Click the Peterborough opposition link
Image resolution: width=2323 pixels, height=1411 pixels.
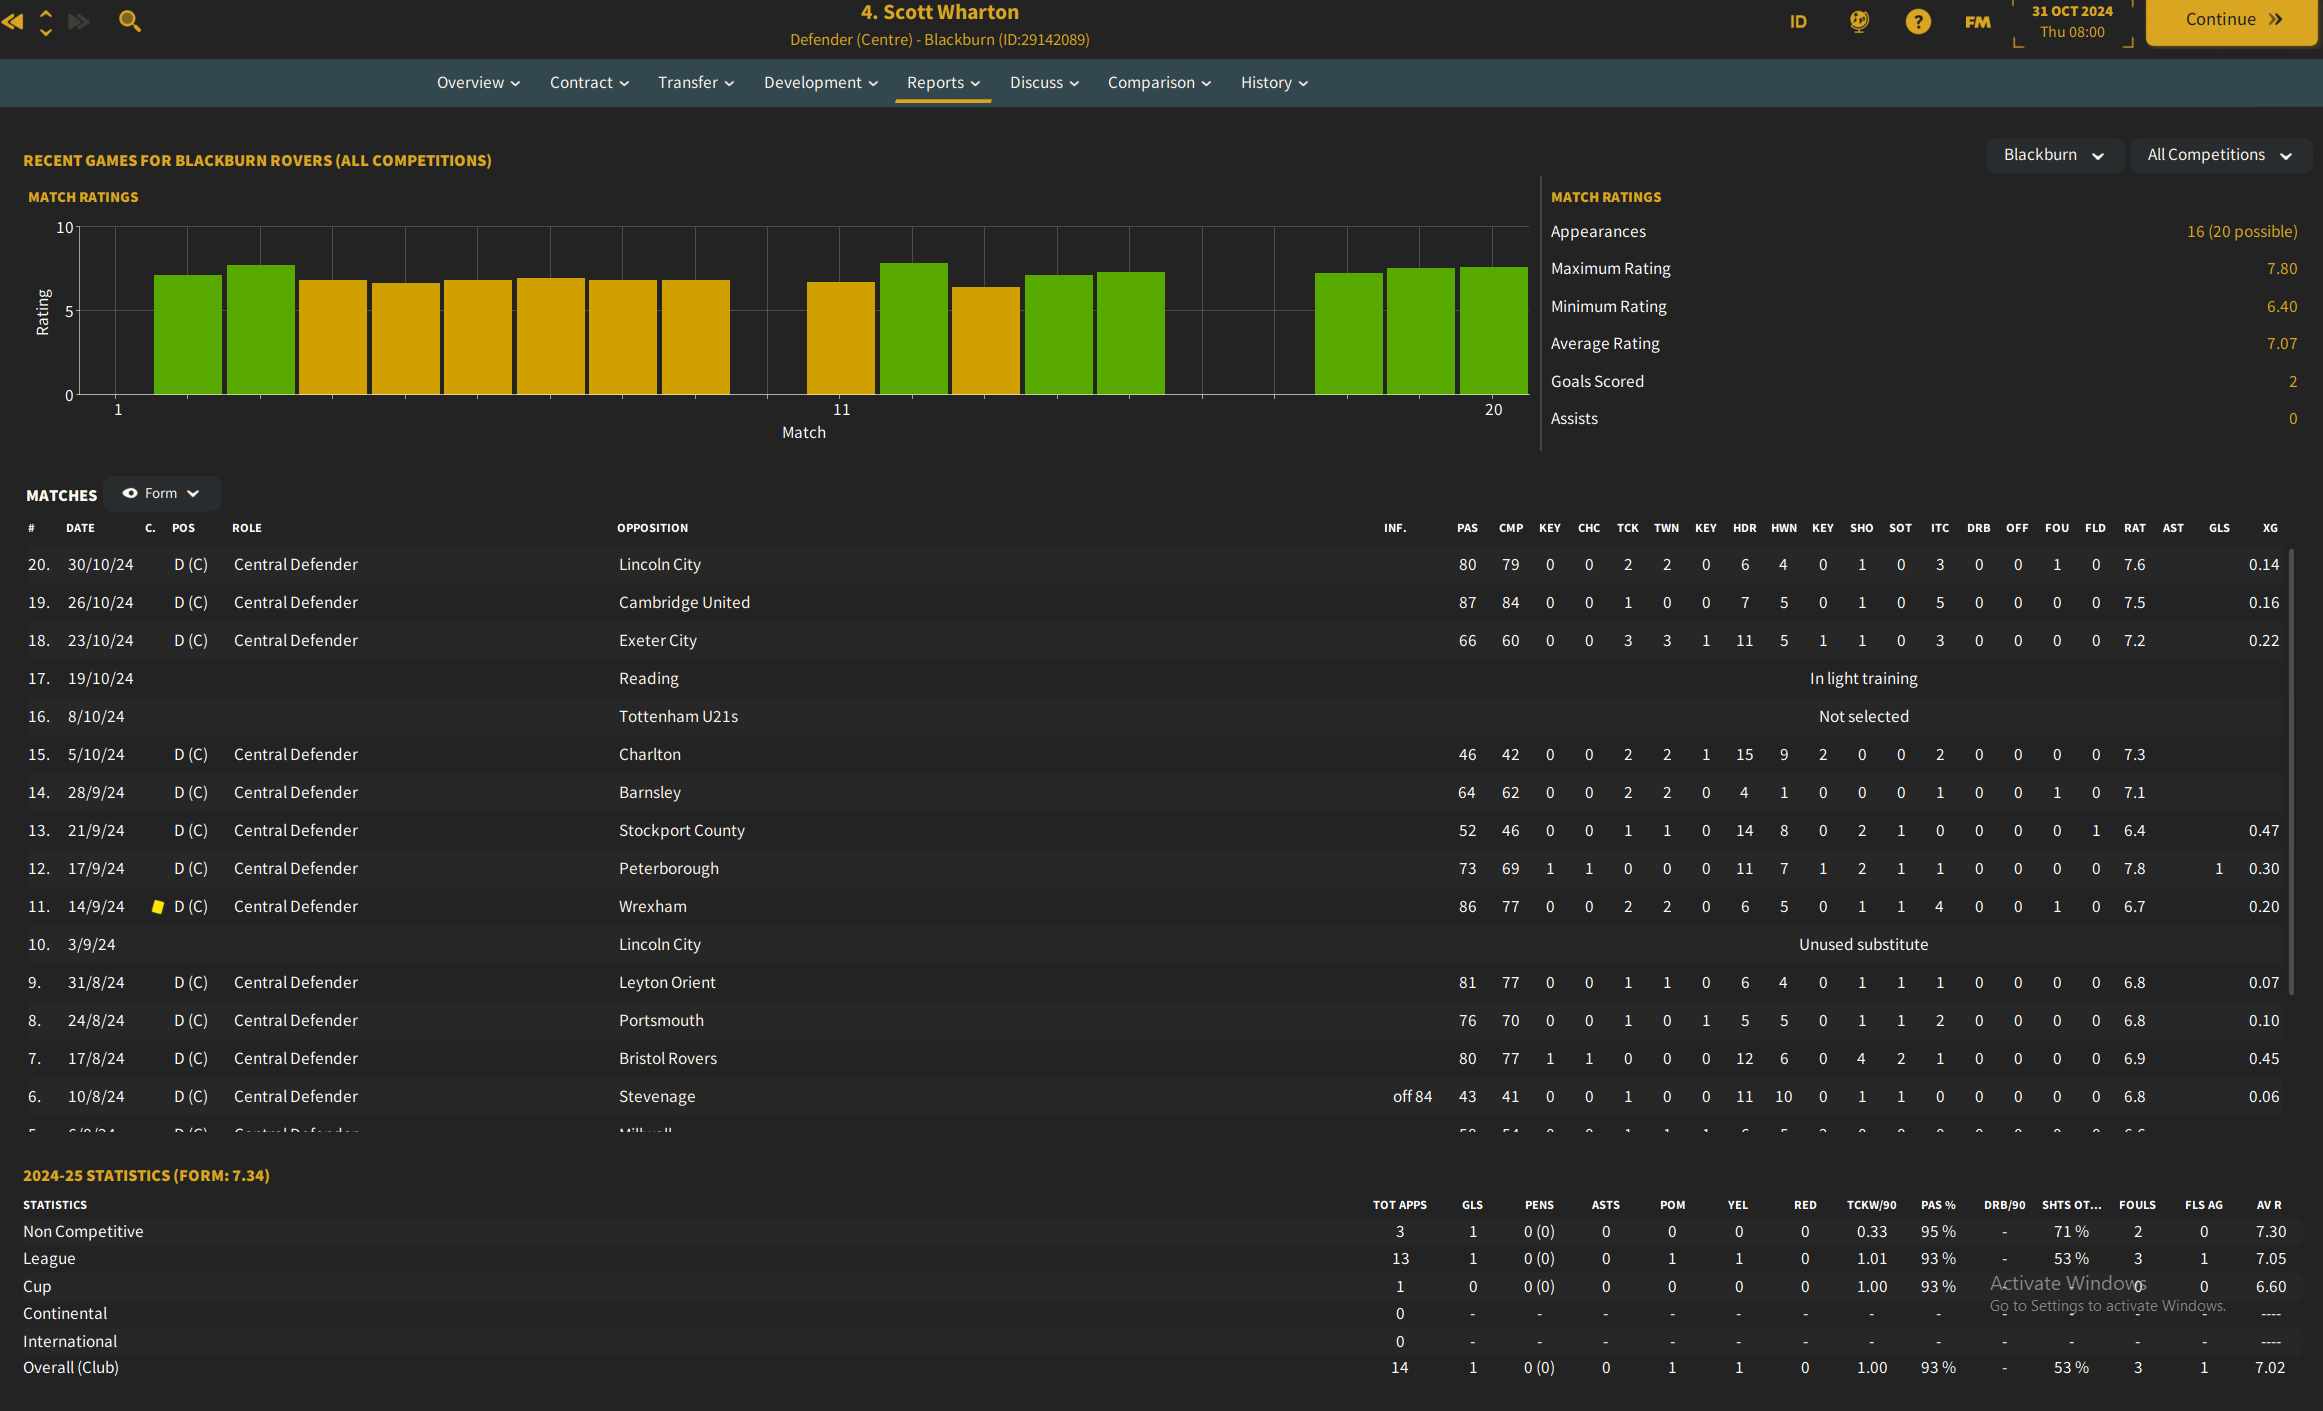(x=668, y=868)
